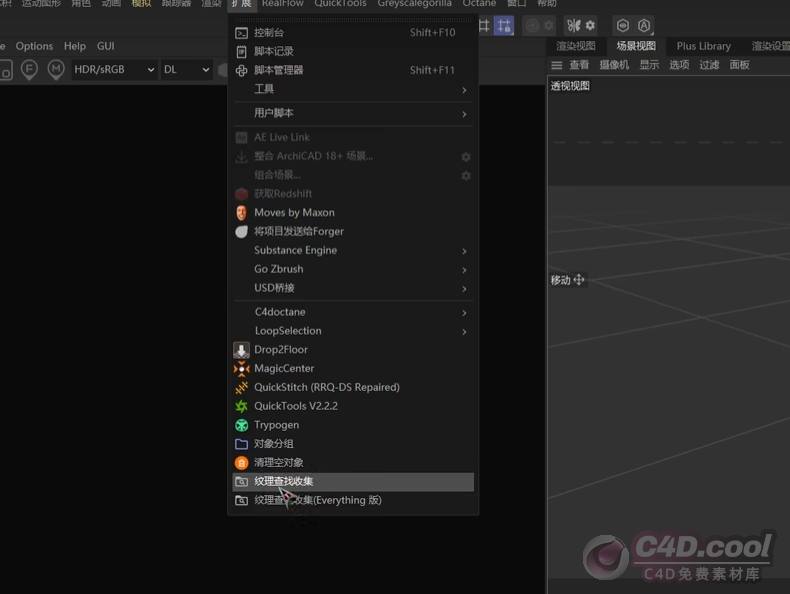Click the circled A icon in toolbar
Screen dimensions: 790x594
click(644, 25)
